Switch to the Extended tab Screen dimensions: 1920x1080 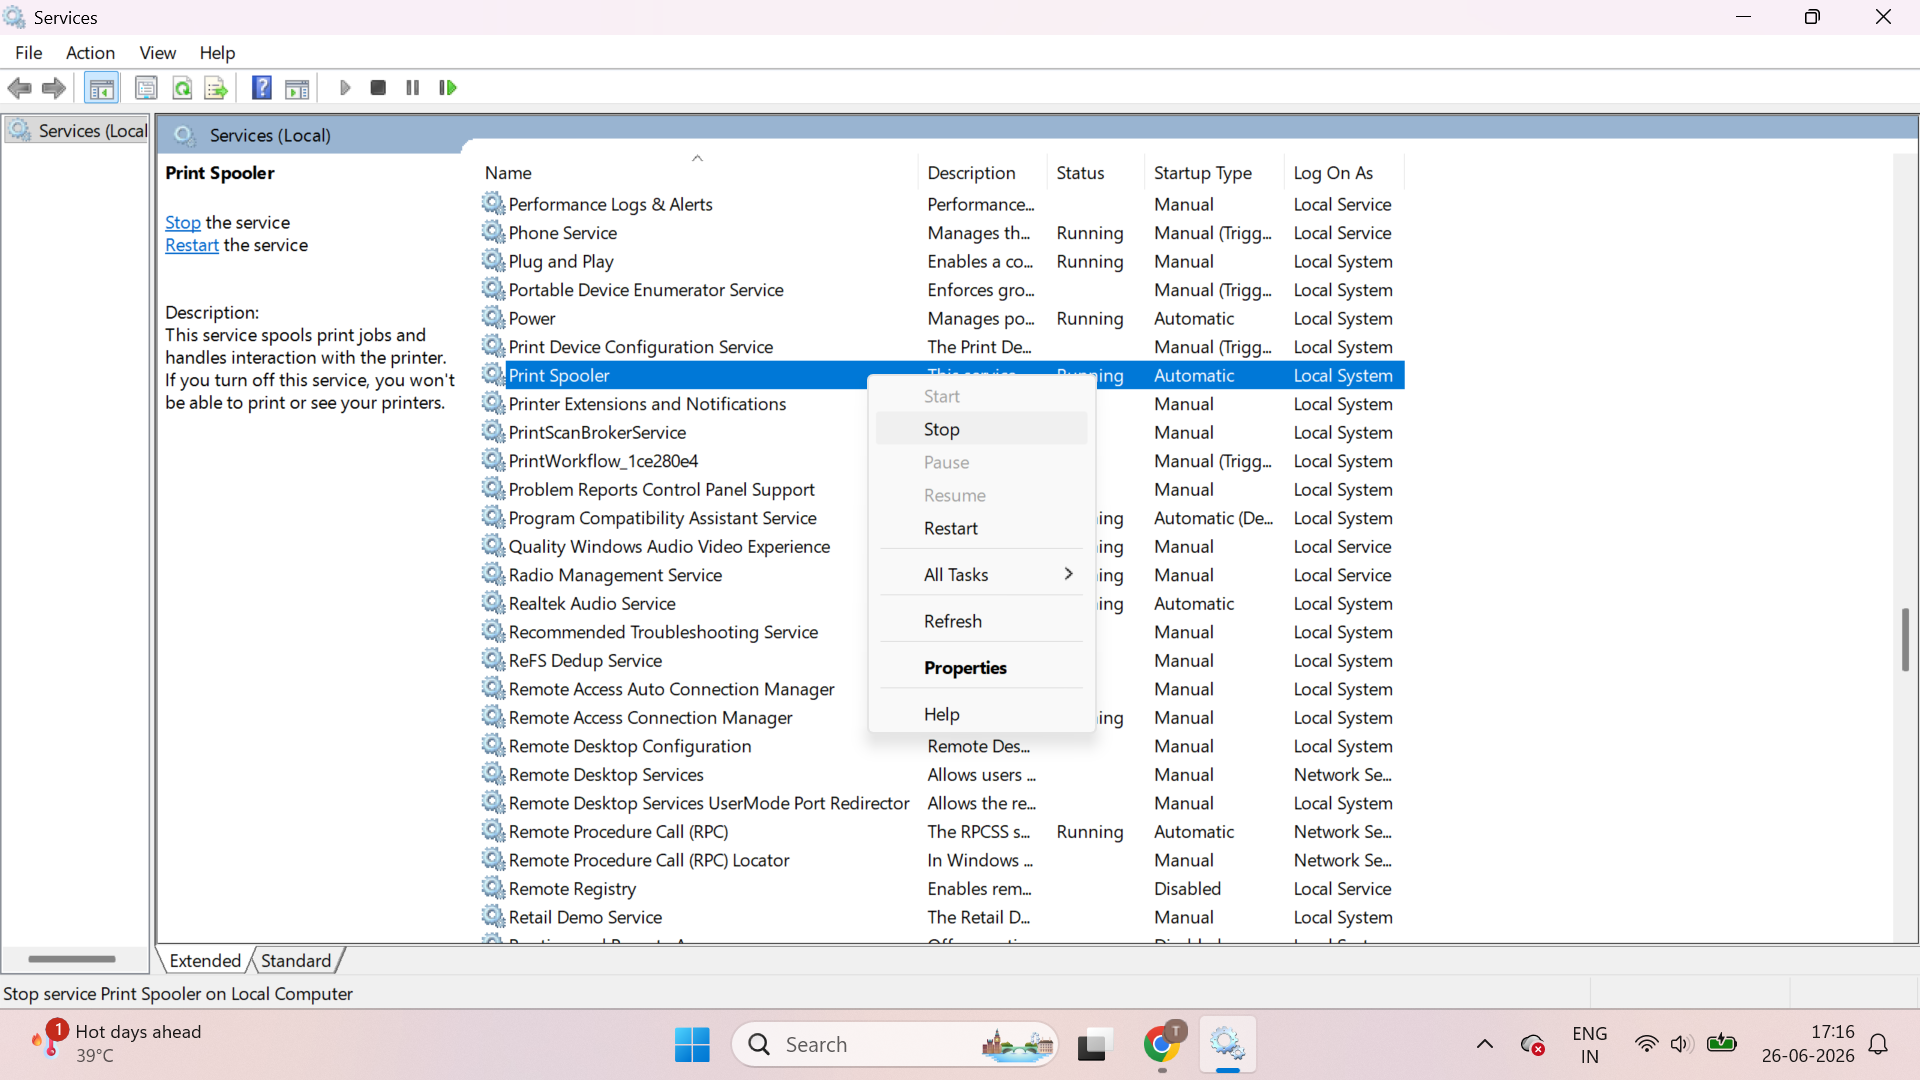[205, 960]
